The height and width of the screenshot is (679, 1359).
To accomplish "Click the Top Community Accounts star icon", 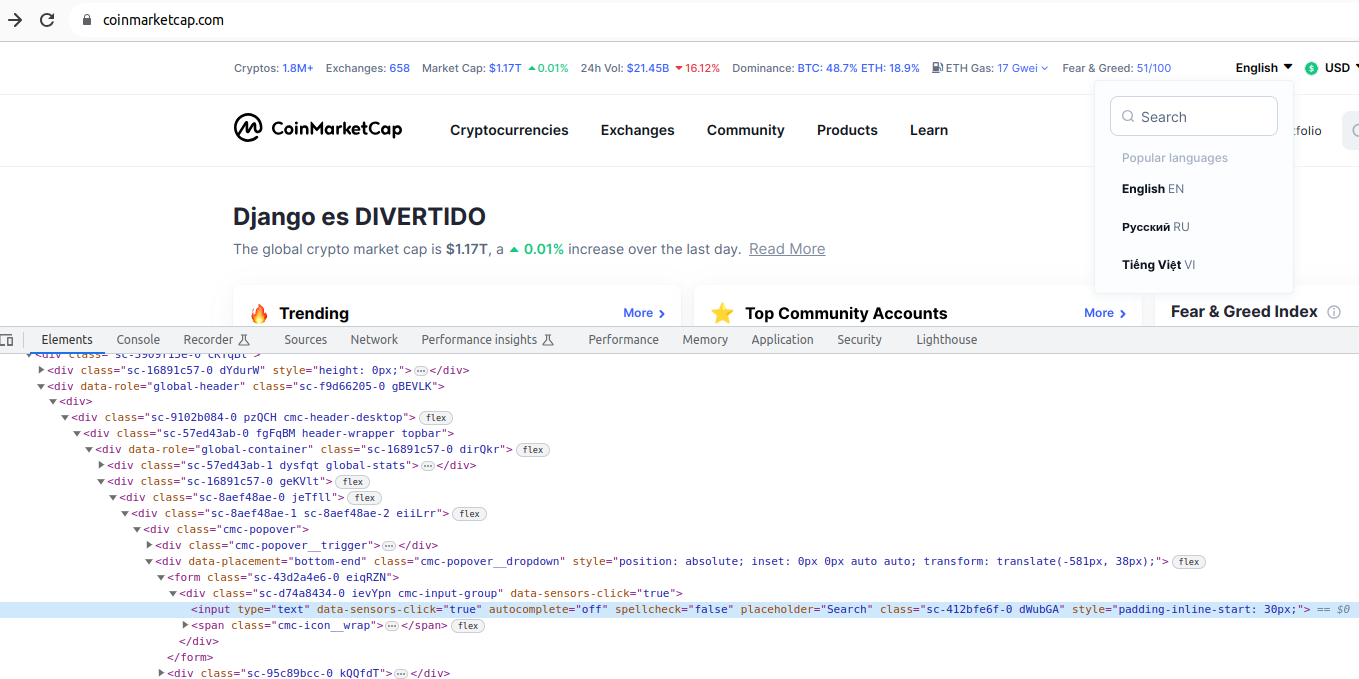I will (722, 314).
